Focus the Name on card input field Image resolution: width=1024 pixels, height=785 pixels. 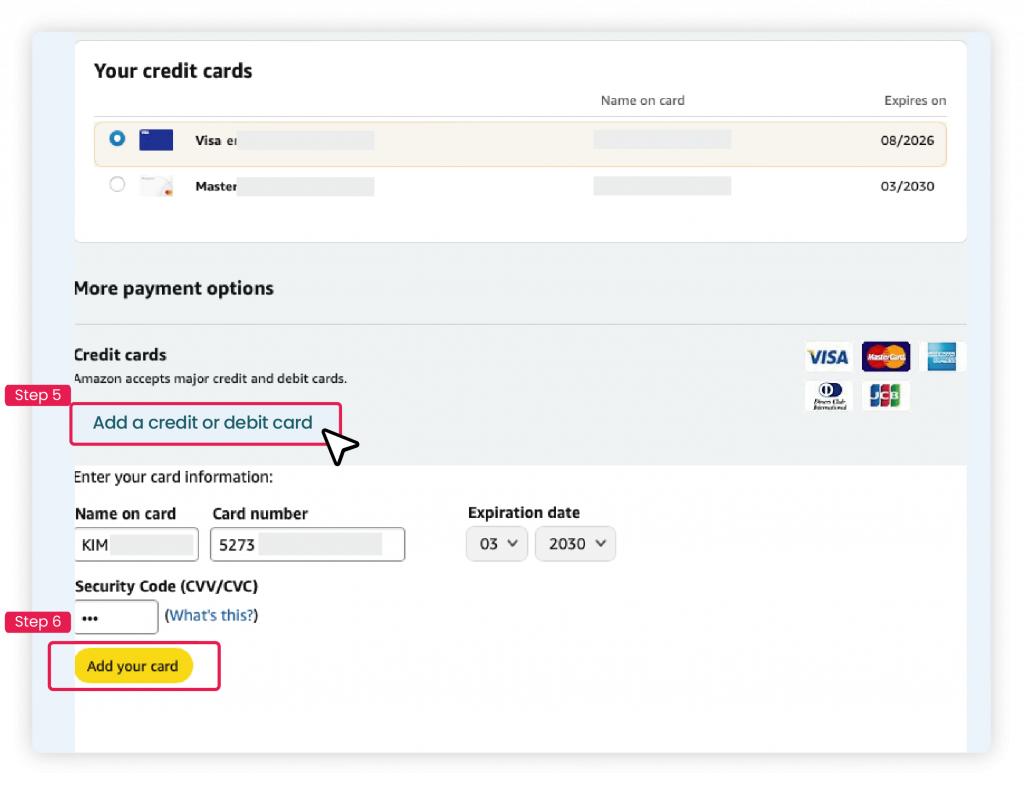136,544
